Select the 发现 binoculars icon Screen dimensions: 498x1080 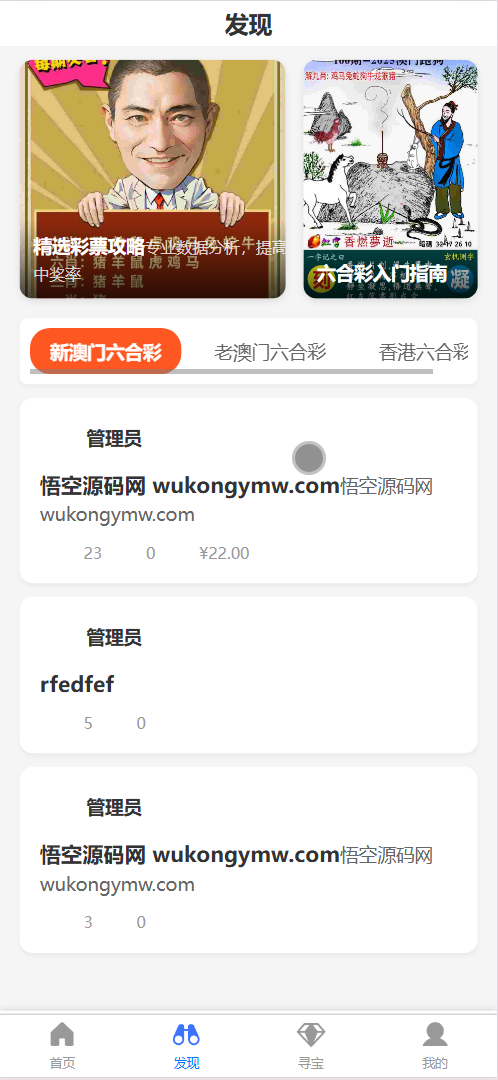[x=187, y=1034]
